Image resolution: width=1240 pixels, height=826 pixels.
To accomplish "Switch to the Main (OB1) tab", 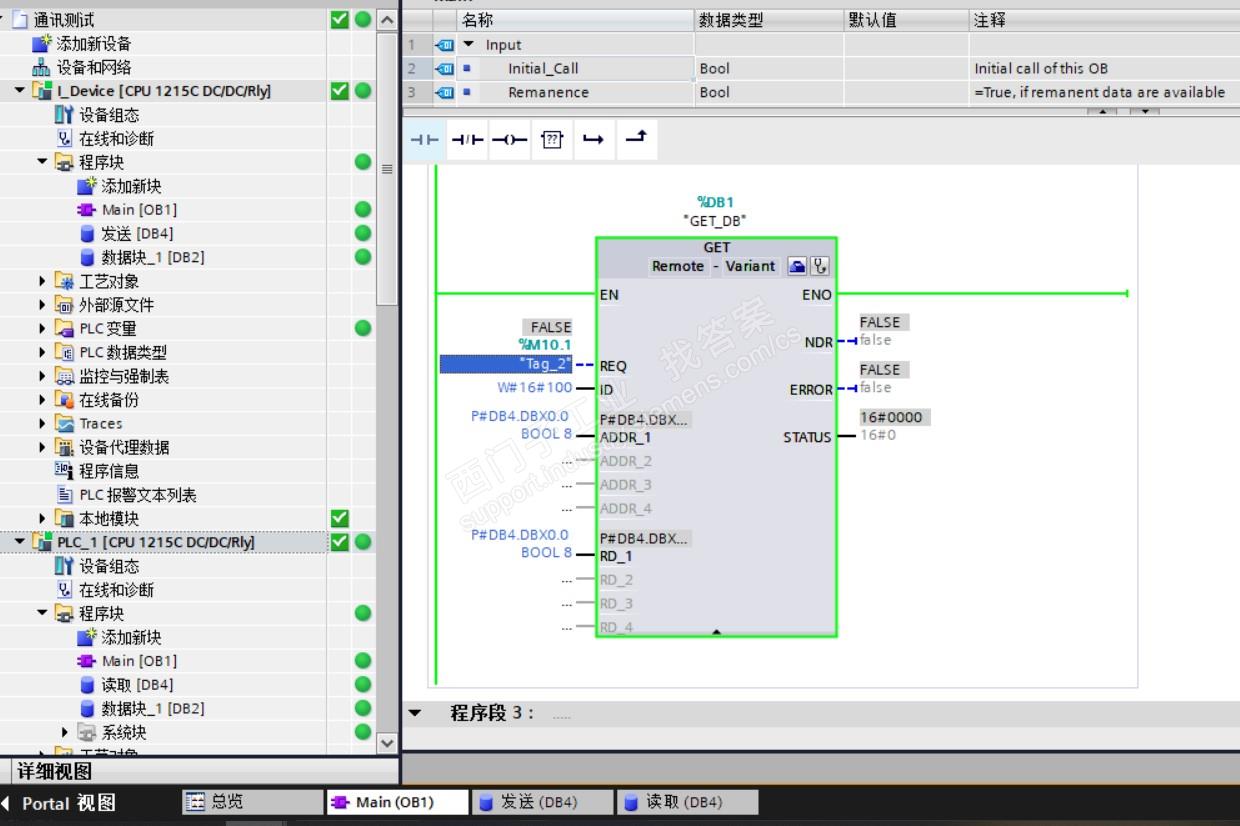I will click(x=397, y=802).
